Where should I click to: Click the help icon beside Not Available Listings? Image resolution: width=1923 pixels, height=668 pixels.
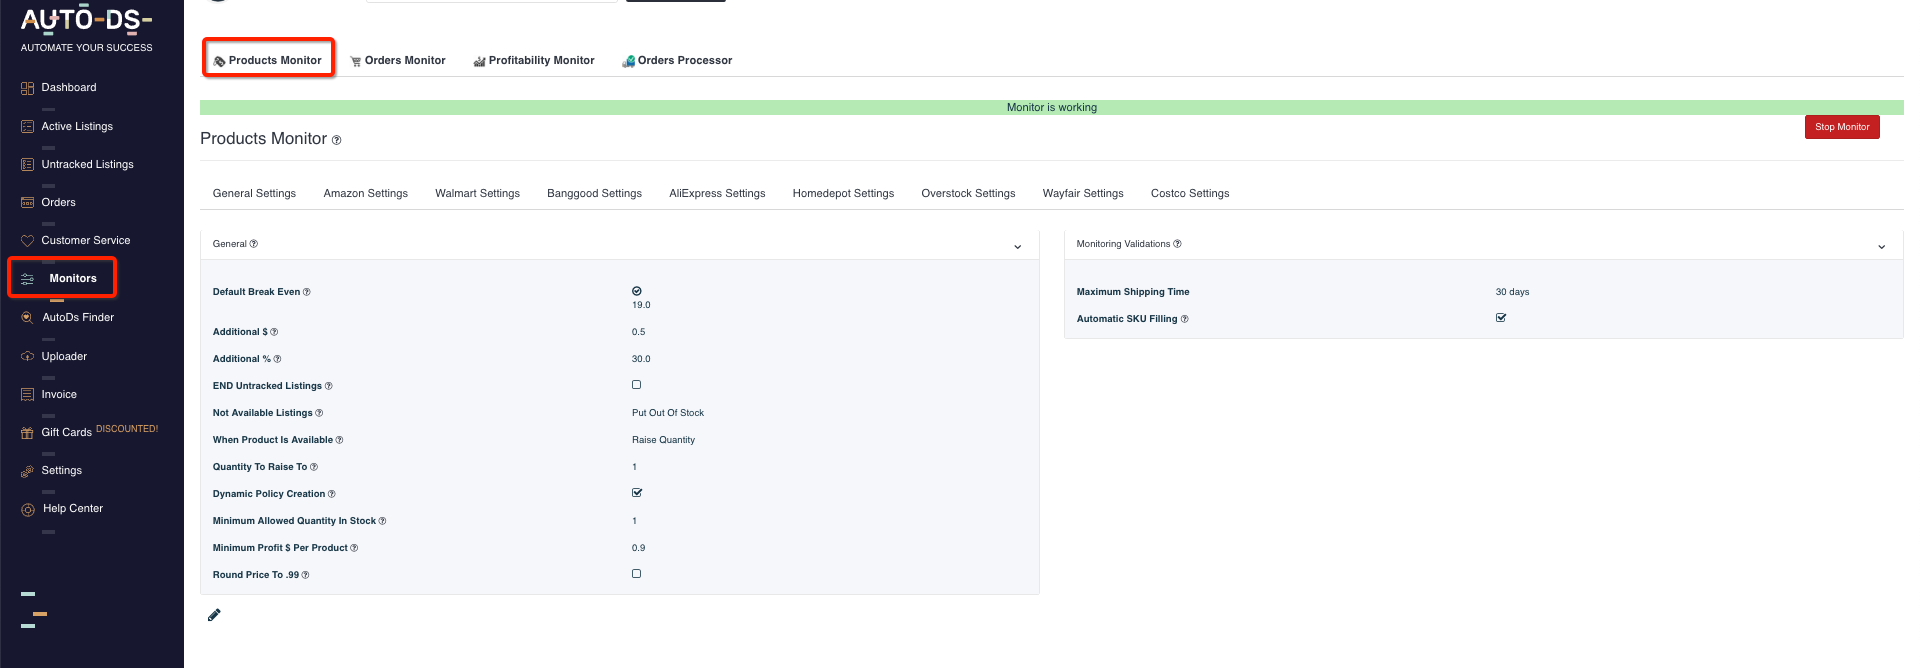(319, 413)
